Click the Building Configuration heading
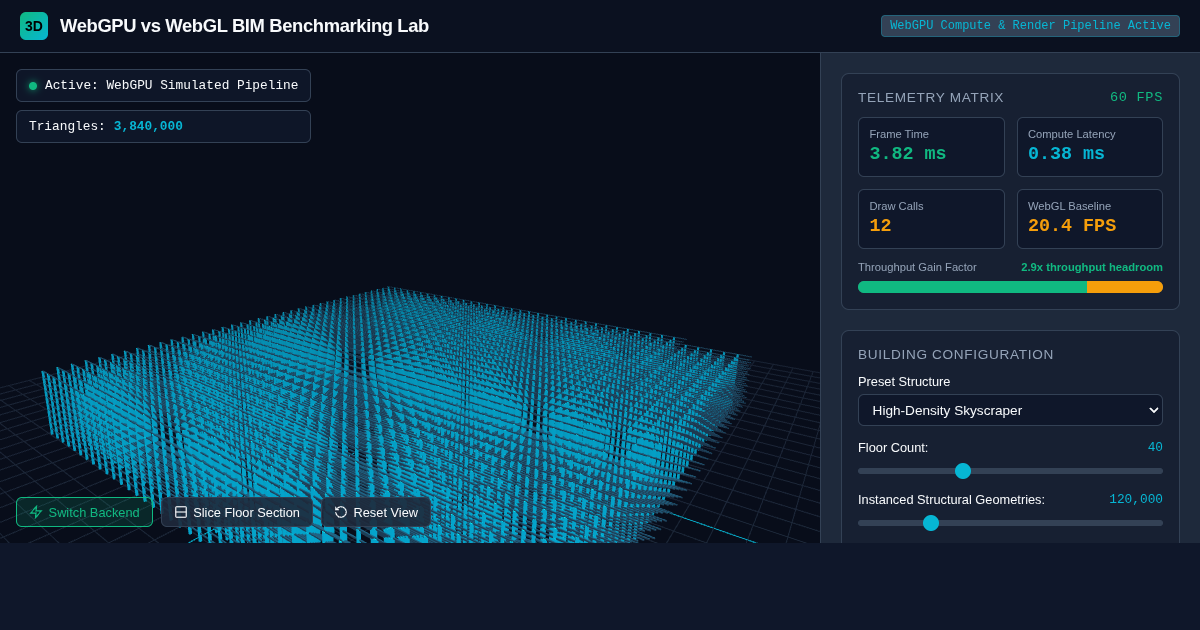1200x630 pixels. [x=956, y=354]
